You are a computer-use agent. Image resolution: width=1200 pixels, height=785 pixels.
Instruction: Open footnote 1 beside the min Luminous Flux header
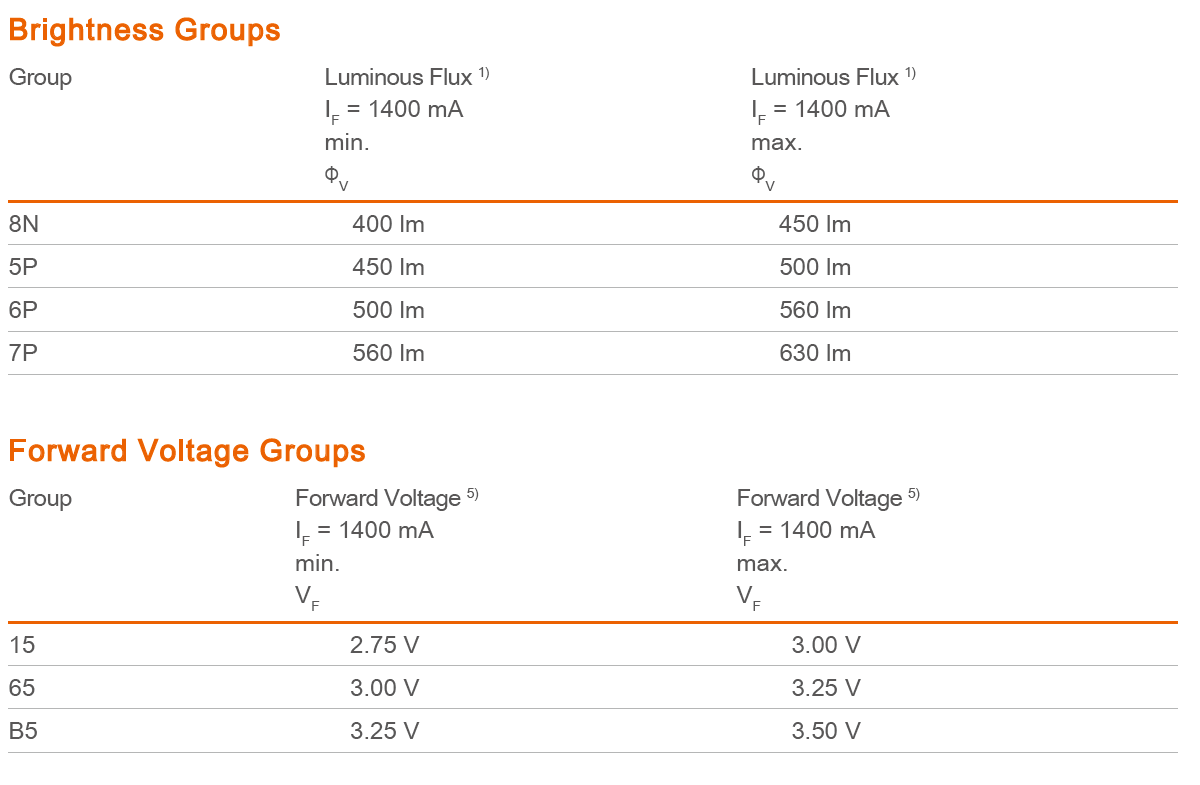pyautogui.click(x=483, y=72)
